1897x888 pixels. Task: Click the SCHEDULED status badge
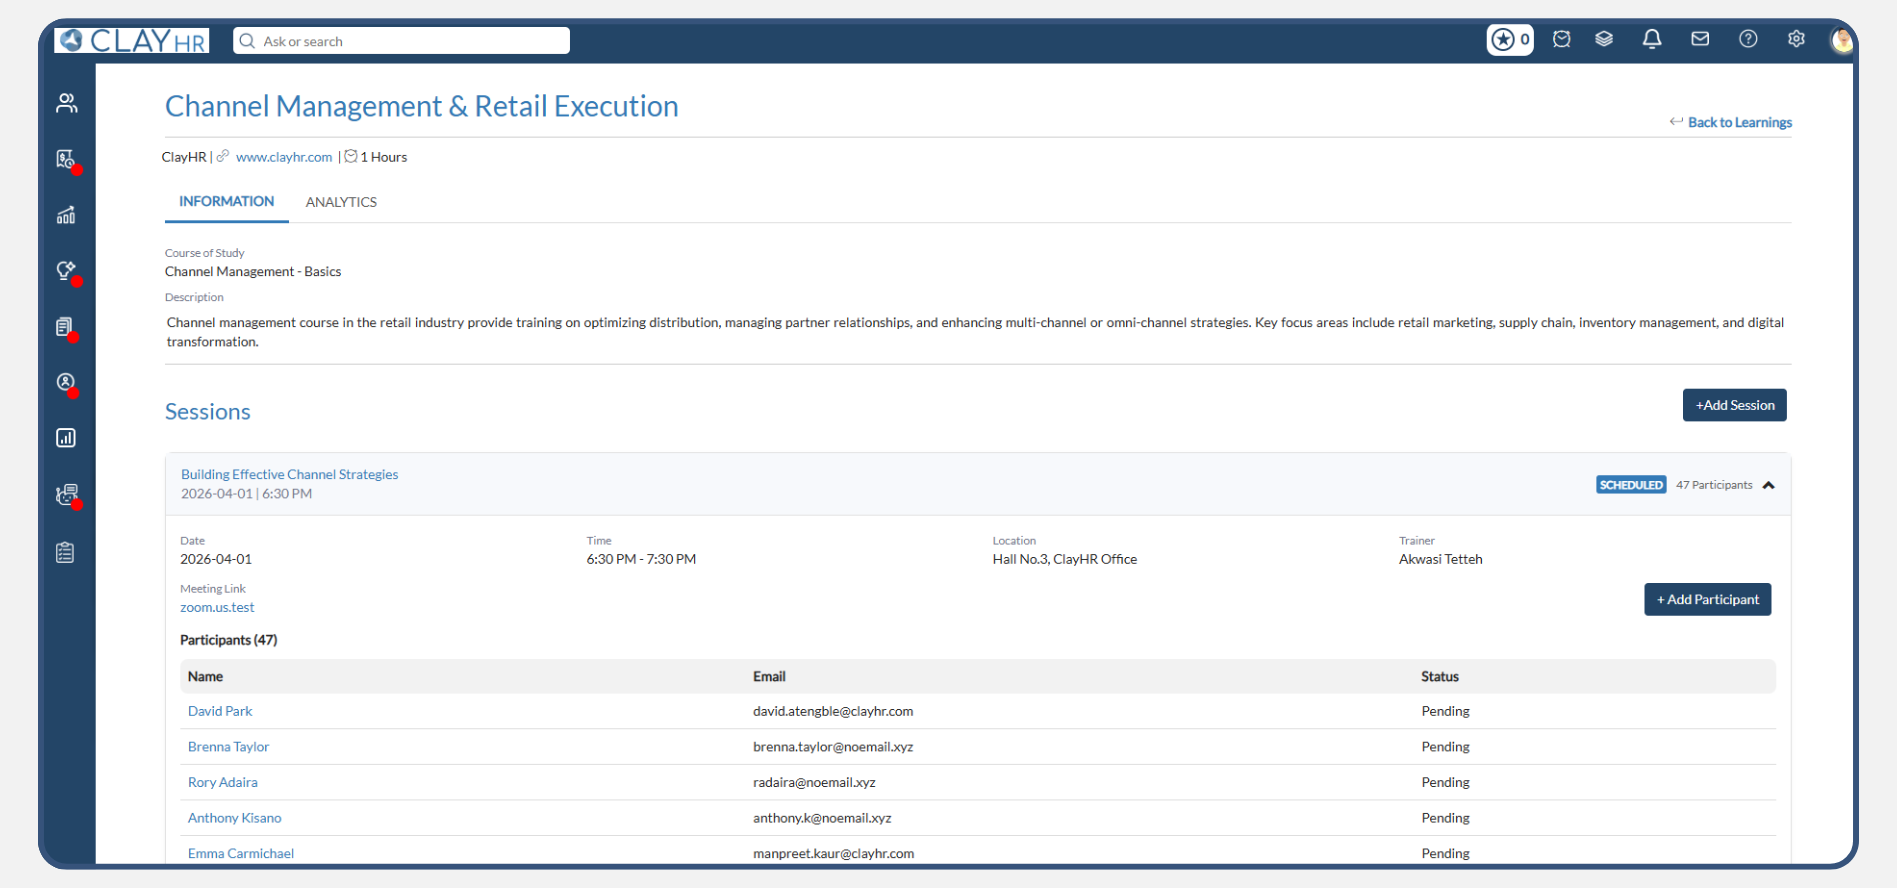tap(1630, 485)
